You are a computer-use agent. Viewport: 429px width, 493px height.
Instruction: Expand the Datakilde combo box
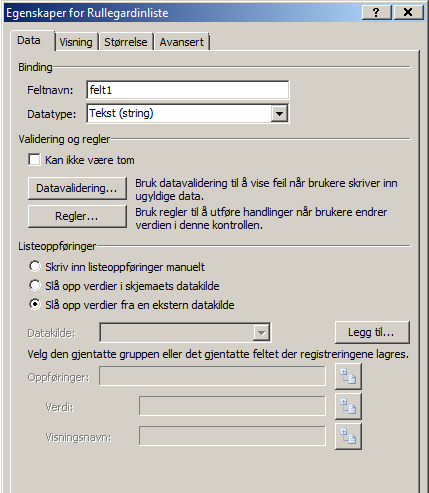tap(261, 333)
